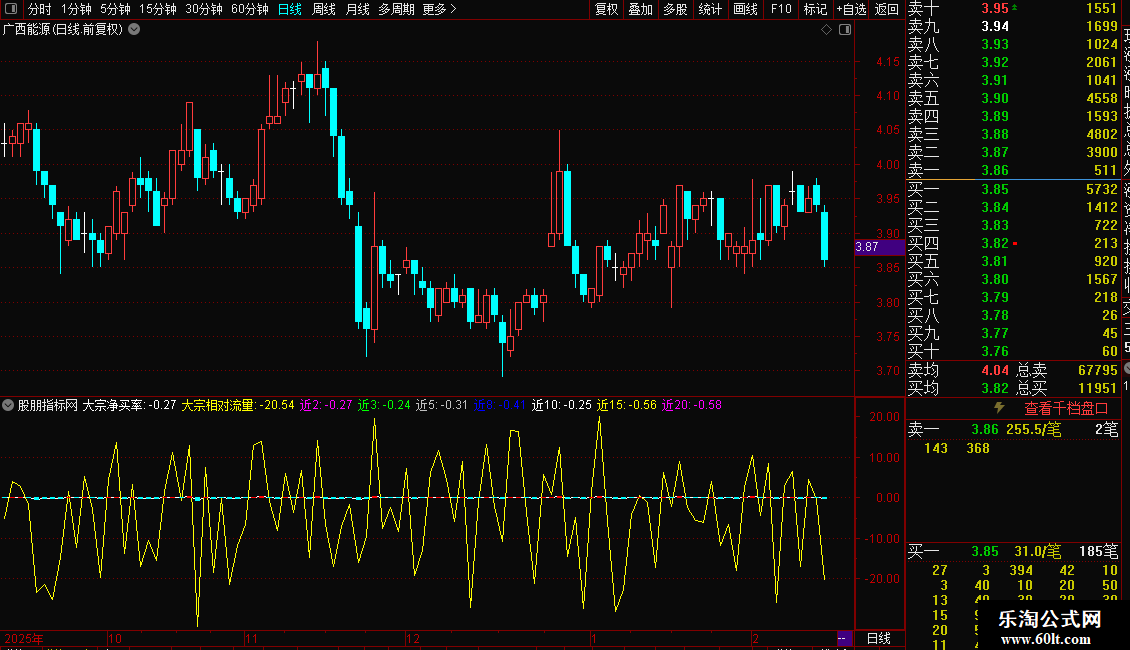Open F10 company information
Image resolution: width=1130 pixels, height=650 pixels.
pos(780,9)
